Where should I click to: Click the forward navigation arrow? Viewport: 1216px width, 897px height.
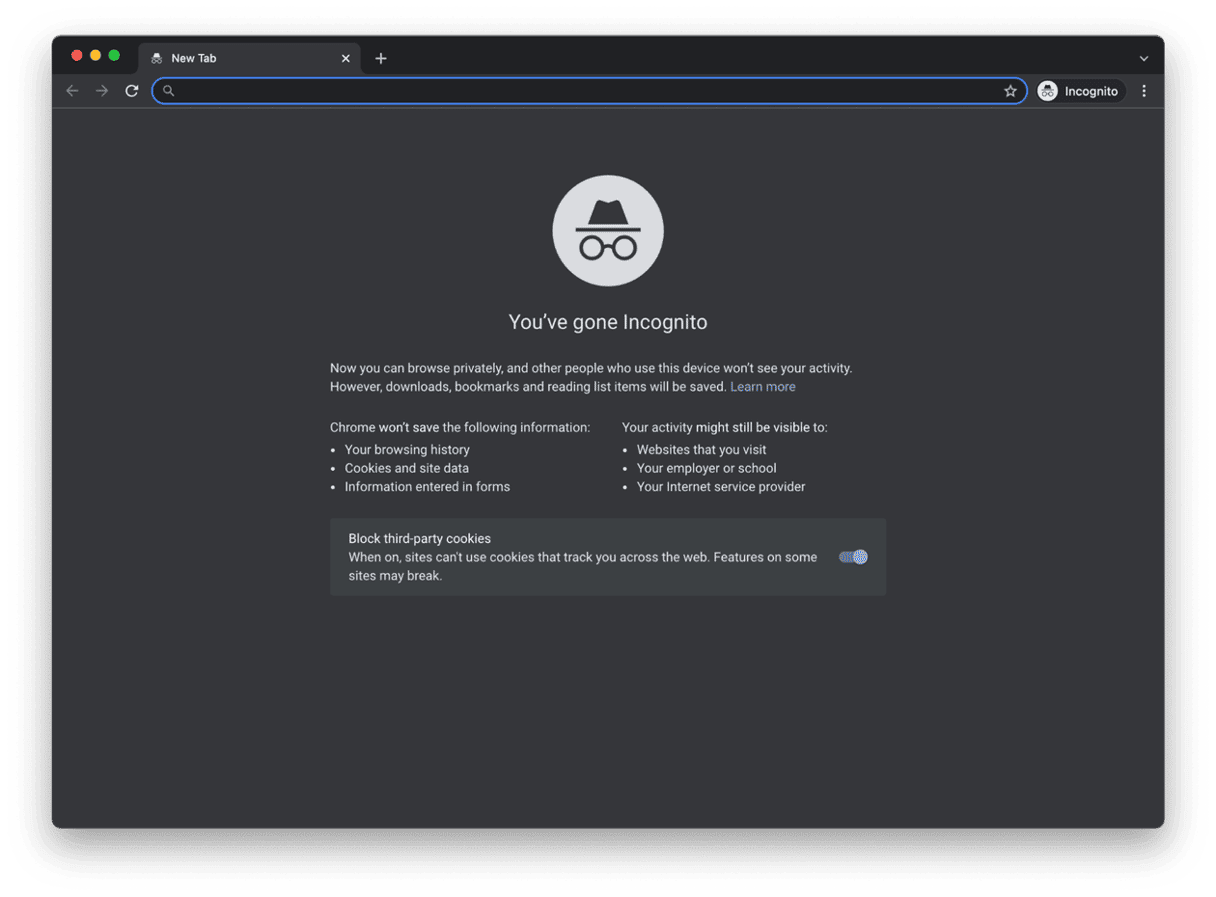(x=102, y=91)
